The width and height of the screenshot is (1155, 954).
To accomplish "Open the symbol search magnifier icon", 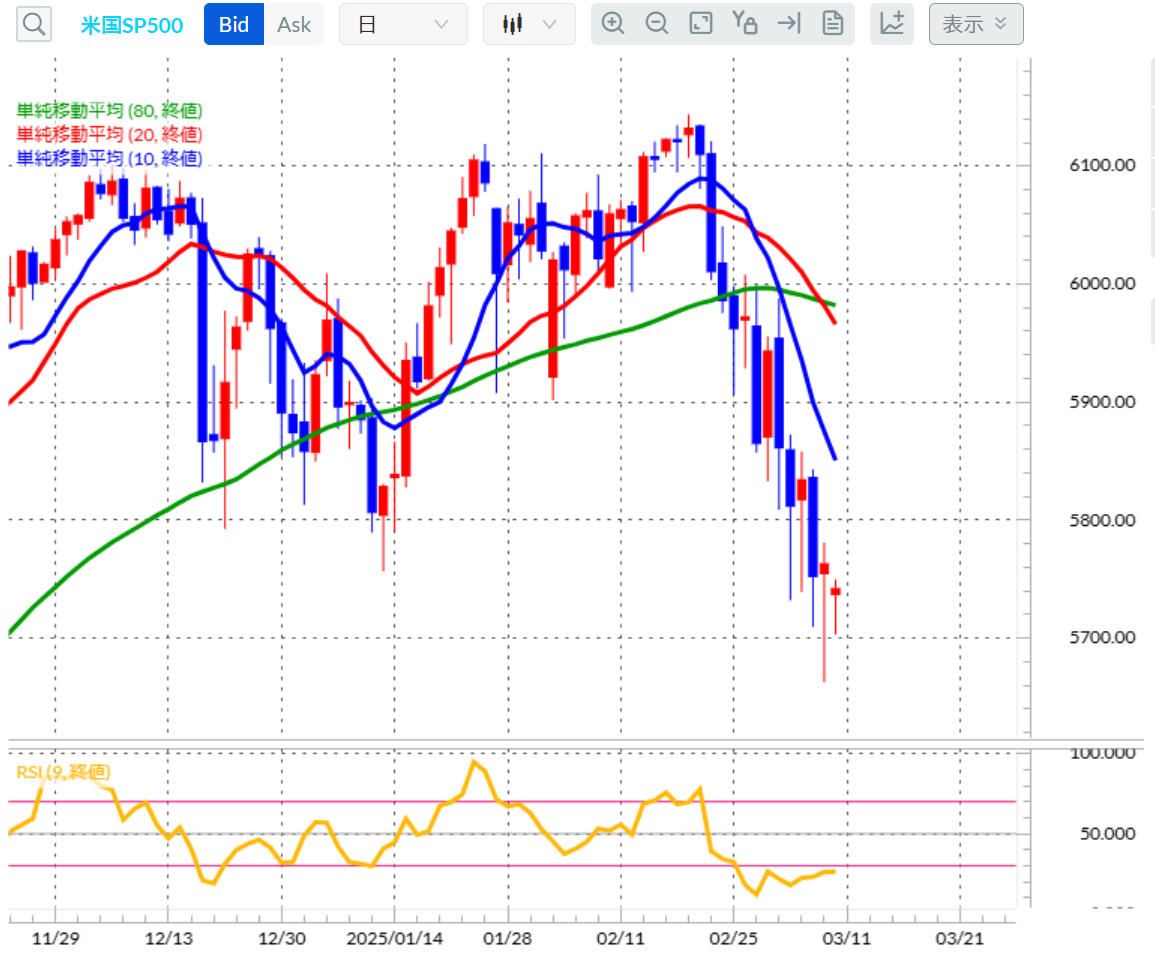I will [x=34, y=24].
